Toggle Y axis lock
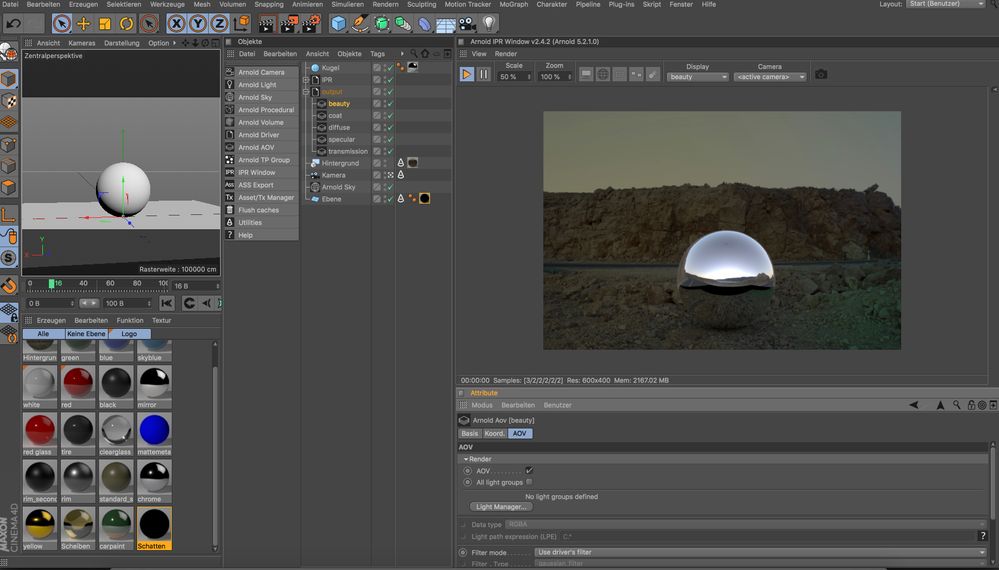 point(198,24)
